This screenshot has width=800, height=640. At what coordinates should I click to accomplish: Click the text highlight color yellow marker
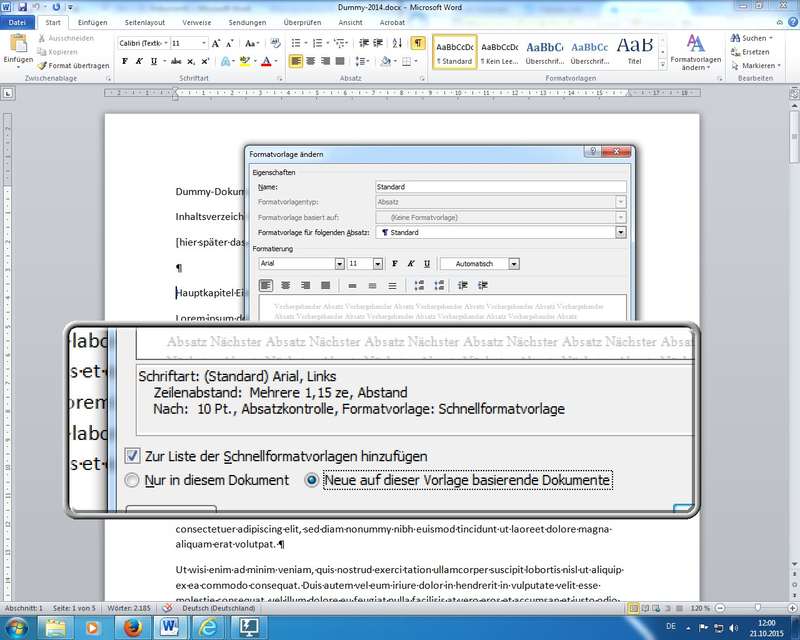pos(244,61)
